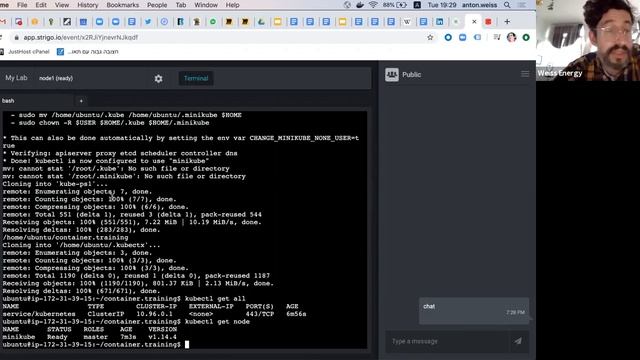Screen dimensions: 640x360
Task: Select the My Lab section
Action: click(16, 78)
